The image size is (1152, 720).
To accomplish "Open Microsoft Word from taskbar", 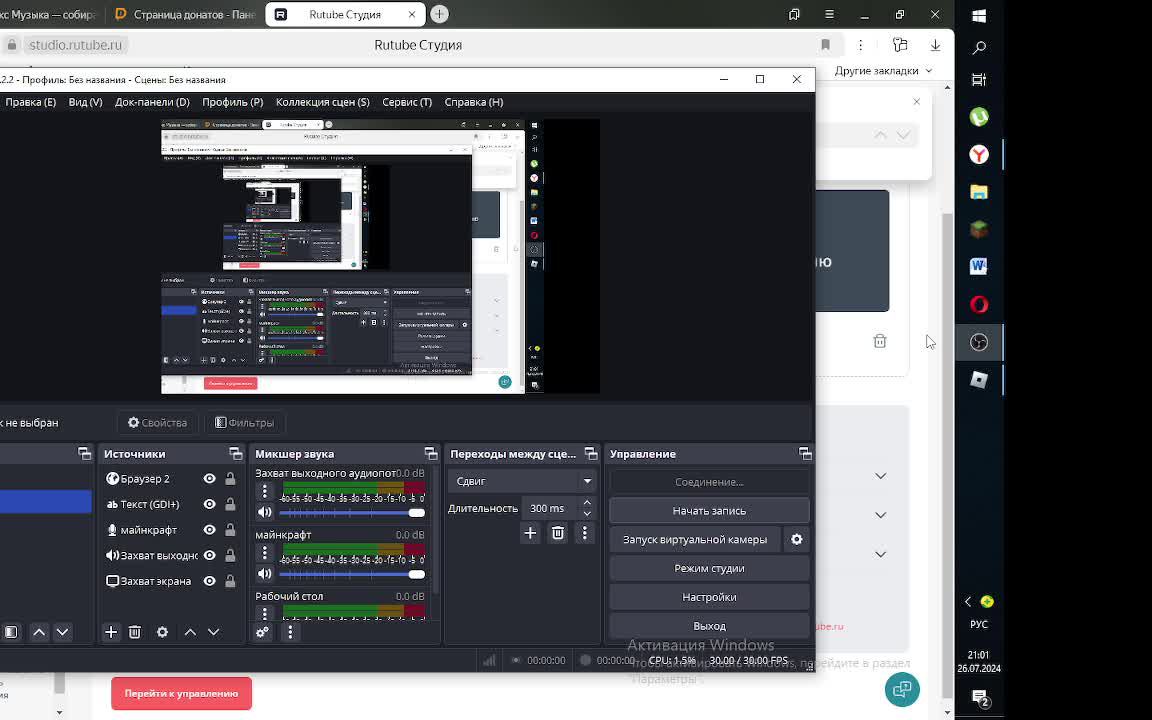I will [979, 267].
